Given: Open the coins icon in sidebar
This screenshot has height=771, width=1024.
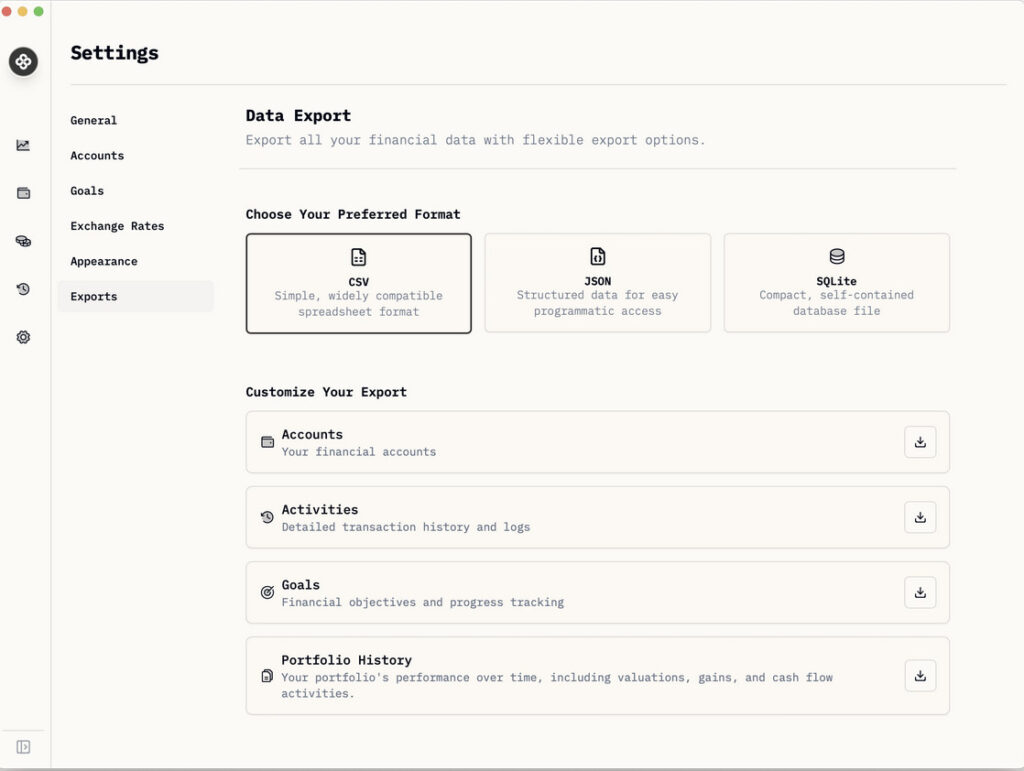Looking at the screenshot, I should [23, 241].
